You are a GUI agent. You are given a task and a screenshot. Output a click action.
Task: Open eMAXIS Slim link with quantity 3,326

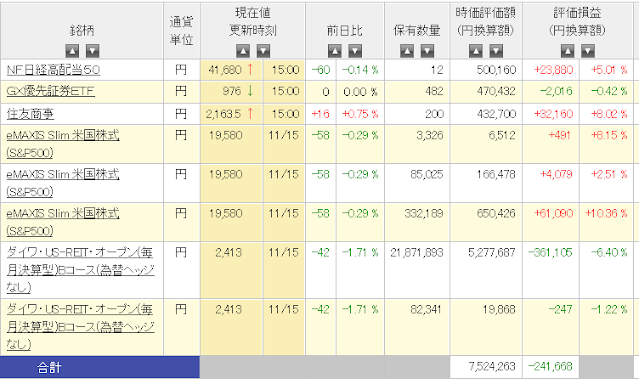pos(63,144)
